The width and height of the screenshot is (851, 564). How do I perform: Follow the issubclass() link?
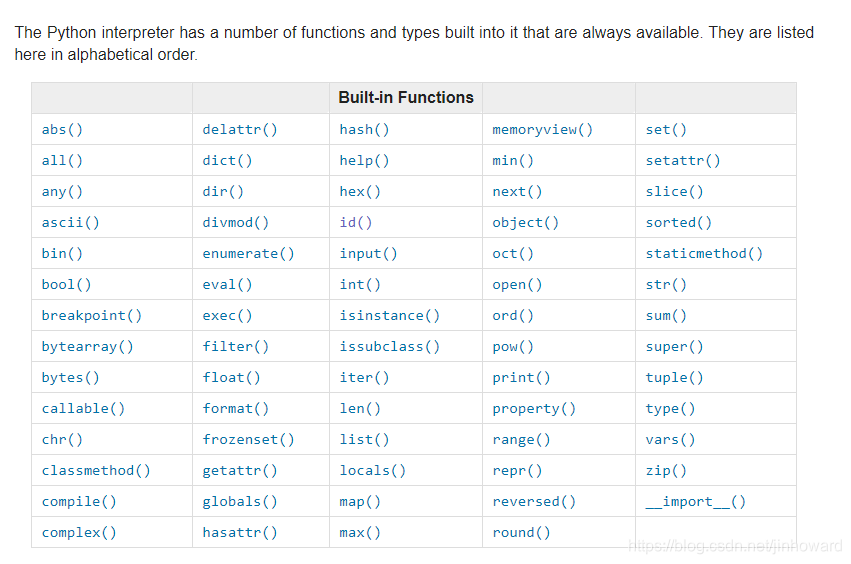coord(390,346)
